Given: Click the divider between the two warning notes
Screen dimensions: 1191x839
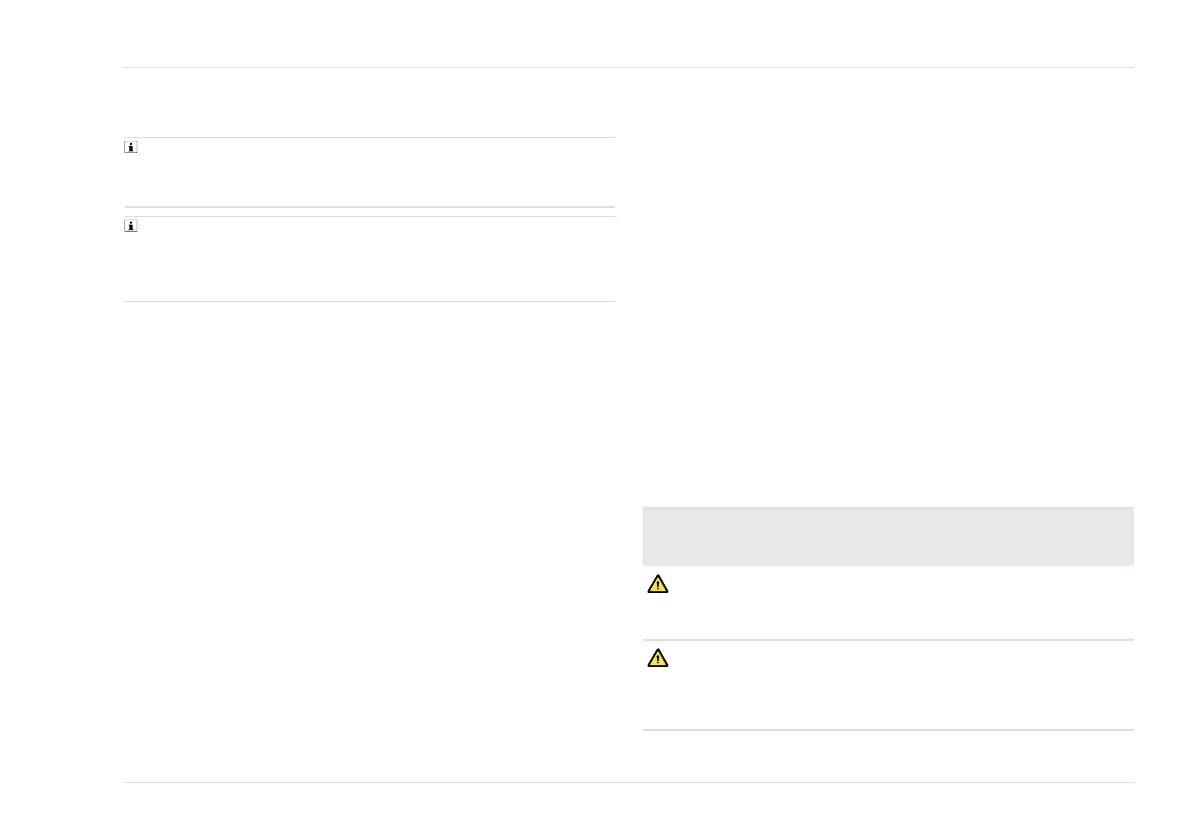Looking at the screenshot, I should (x=887, y=640).
